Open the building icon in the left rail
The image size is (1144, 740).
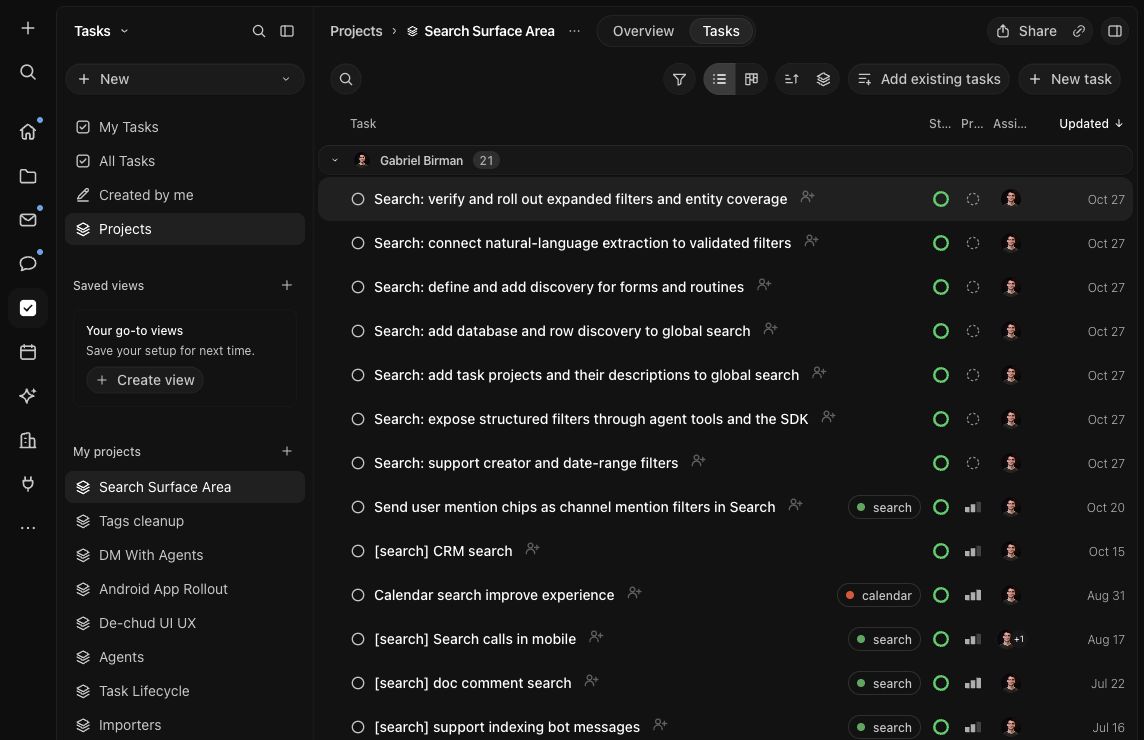tap(28, 440)
